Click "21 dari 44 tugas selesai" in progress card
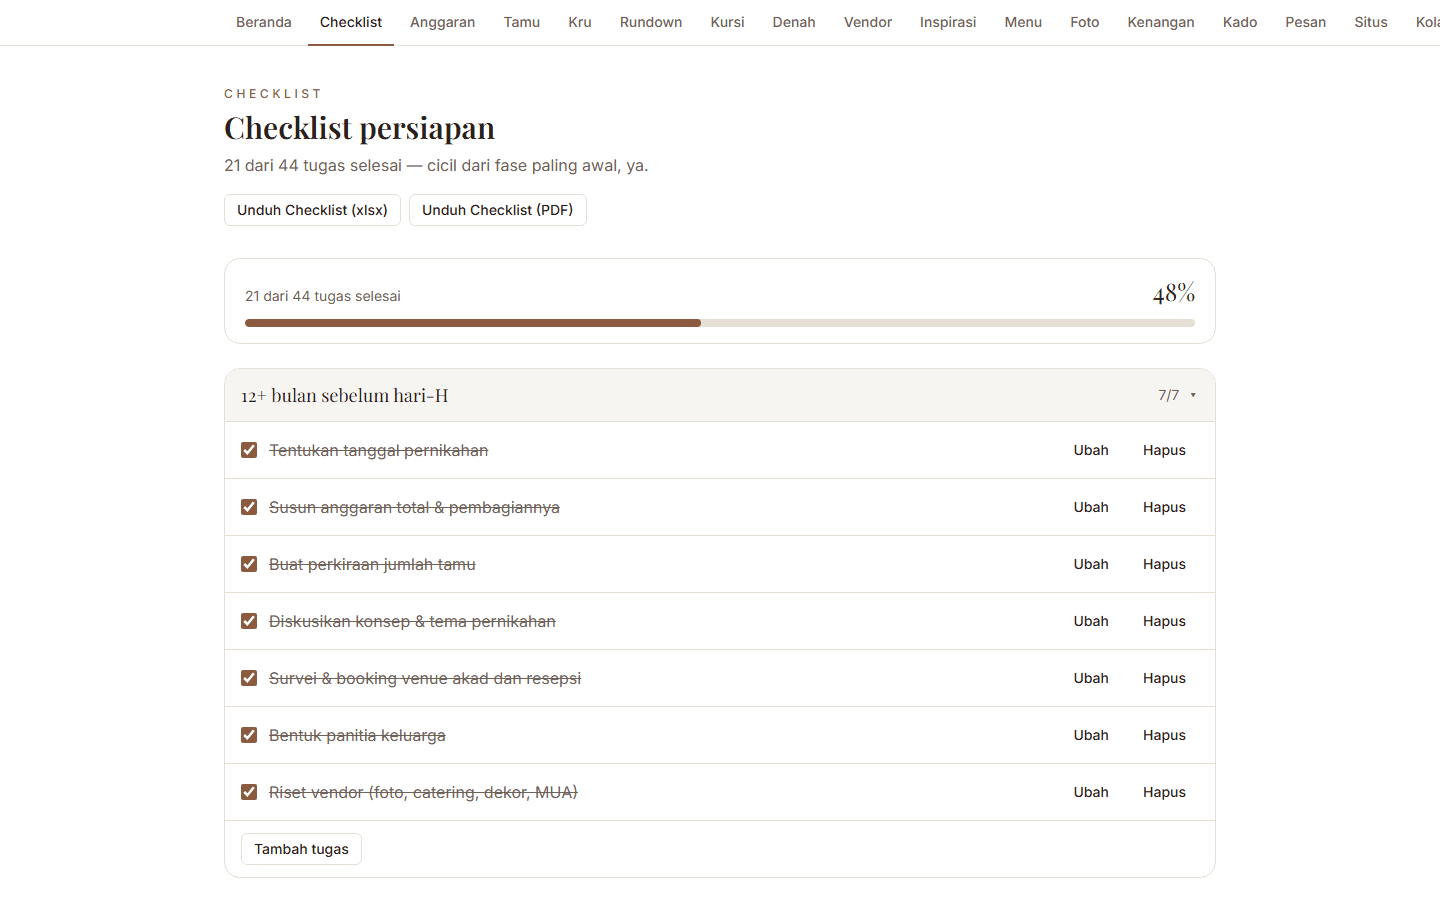The width and height of the screenshot is (1440, 900). [323, 296]
